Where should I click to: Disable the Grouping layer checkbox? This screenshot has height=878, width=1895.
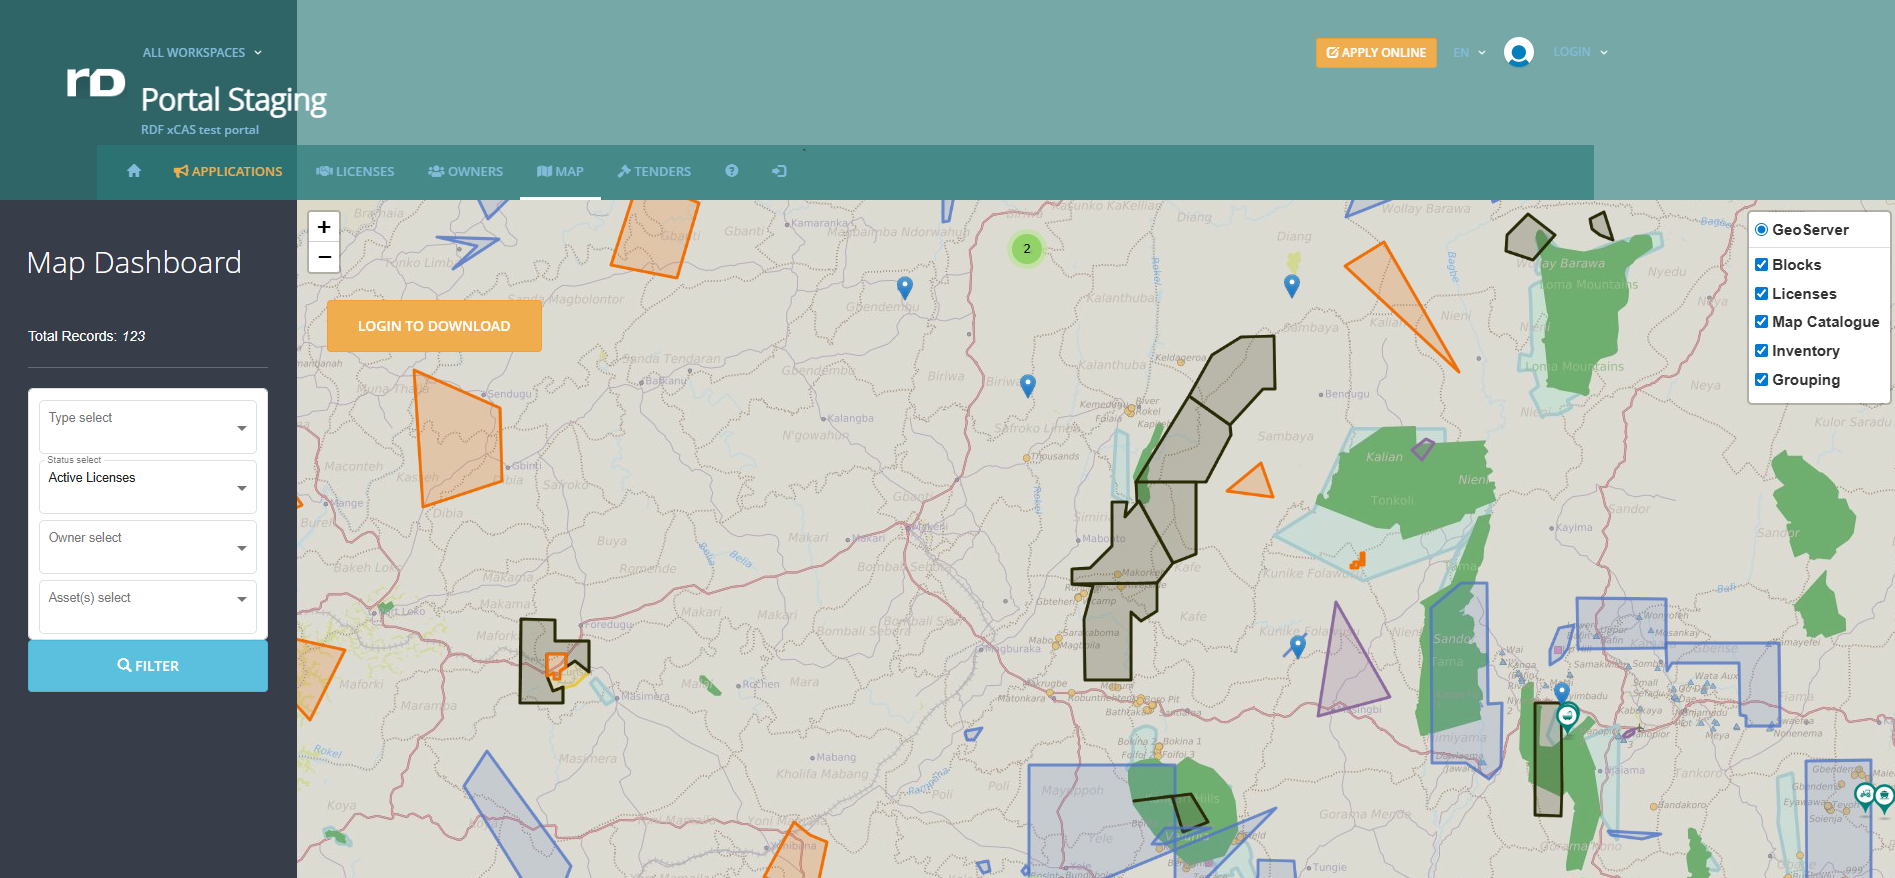coord(1762,380)
